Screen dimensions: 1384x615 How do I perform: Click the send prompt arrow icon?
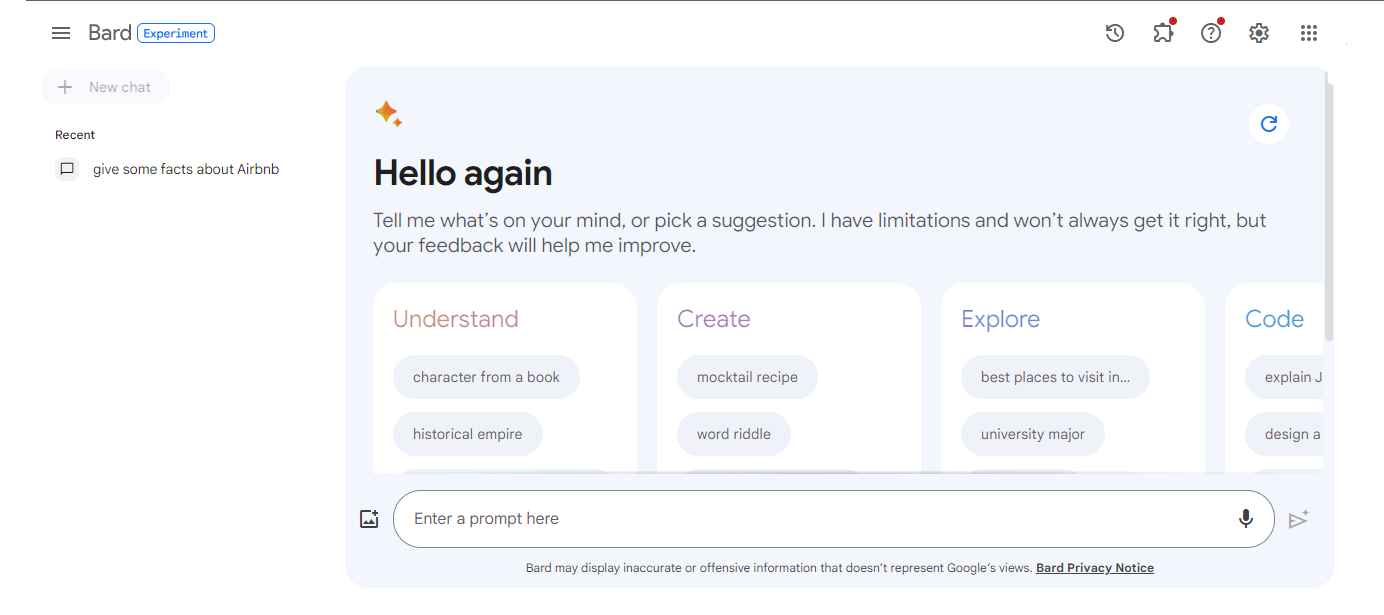click(1299, 519)
